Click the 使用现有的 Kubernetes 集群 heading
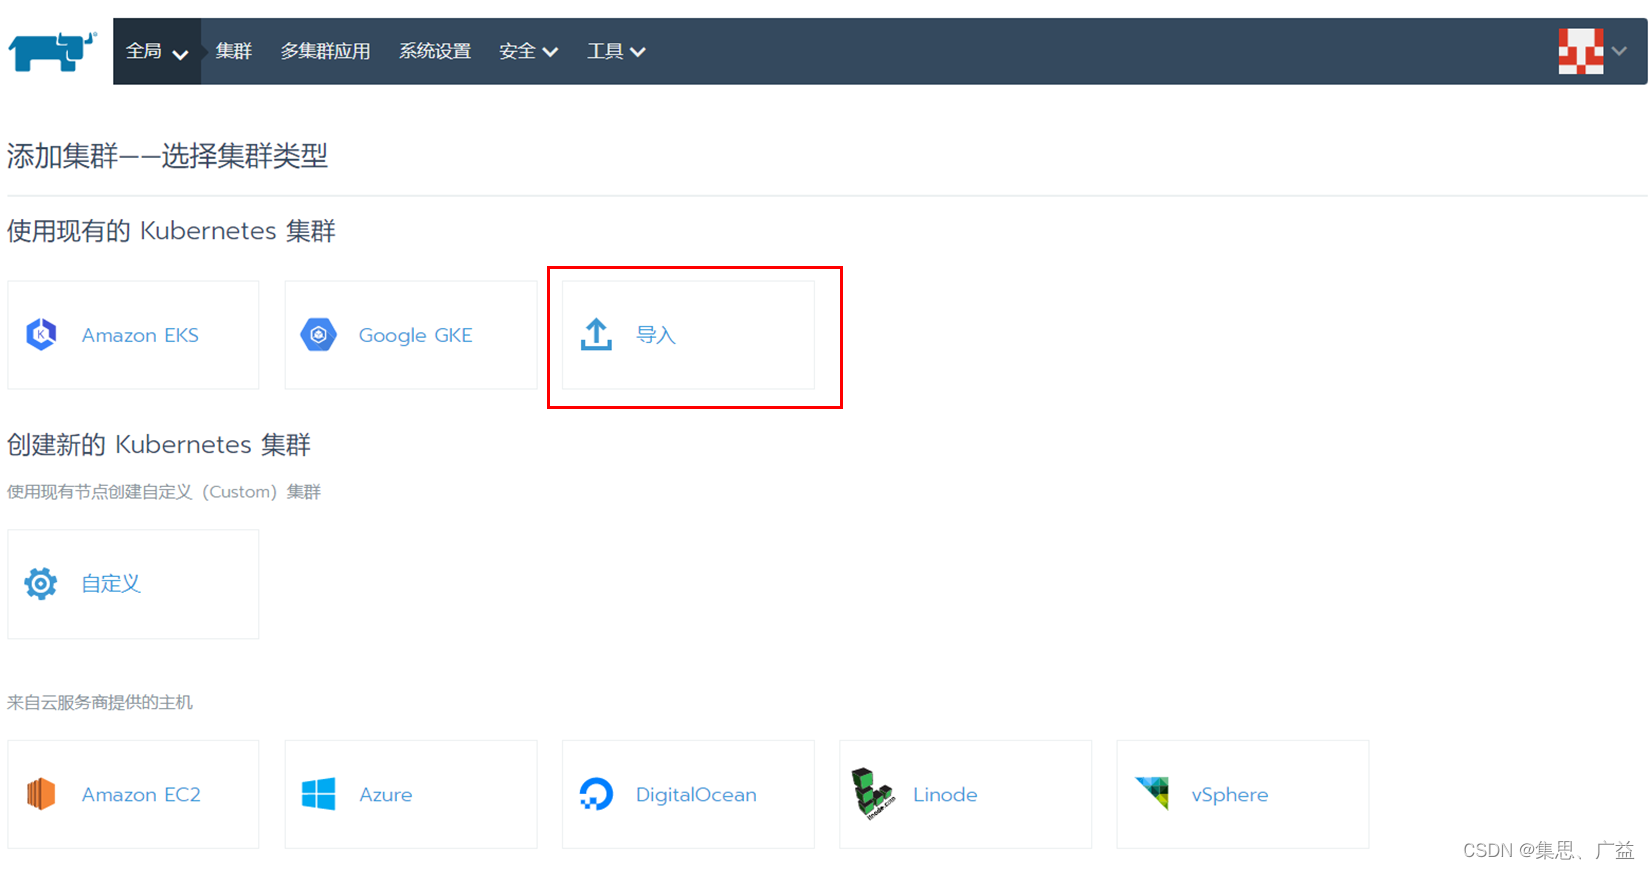 (171, 231)
